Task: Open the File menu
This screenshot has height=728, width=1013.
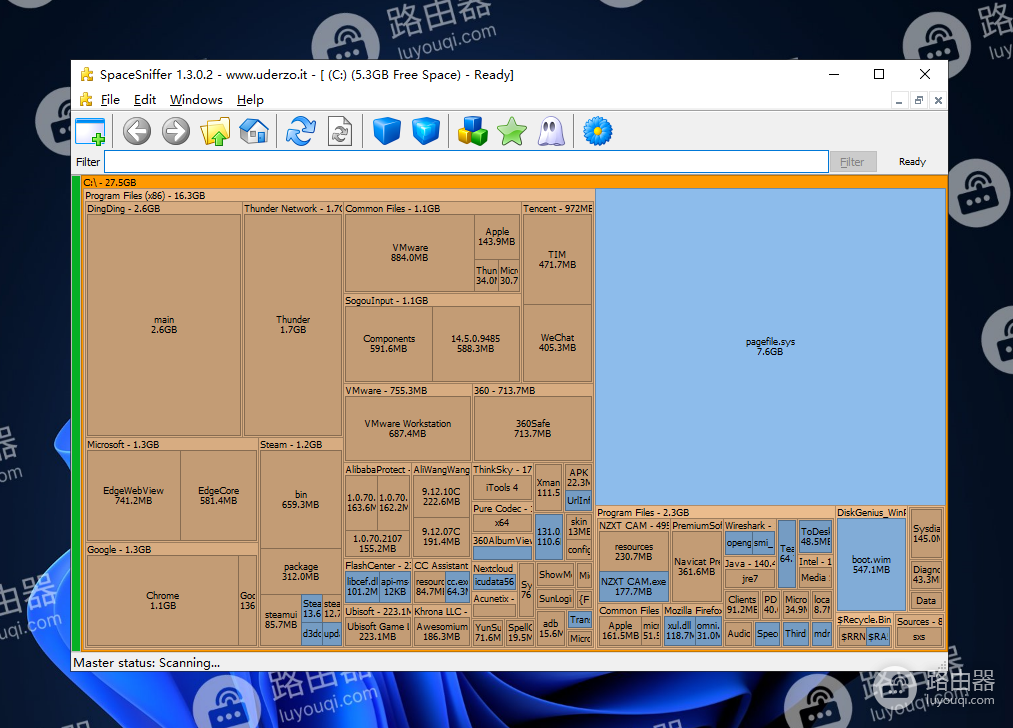Action: click(x=110, y=100)
